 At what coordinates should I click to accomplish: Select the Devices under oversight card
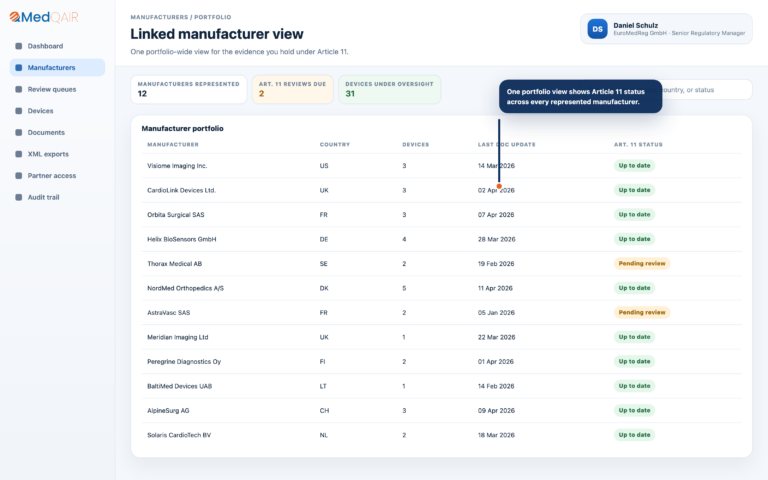click(389, 89)
